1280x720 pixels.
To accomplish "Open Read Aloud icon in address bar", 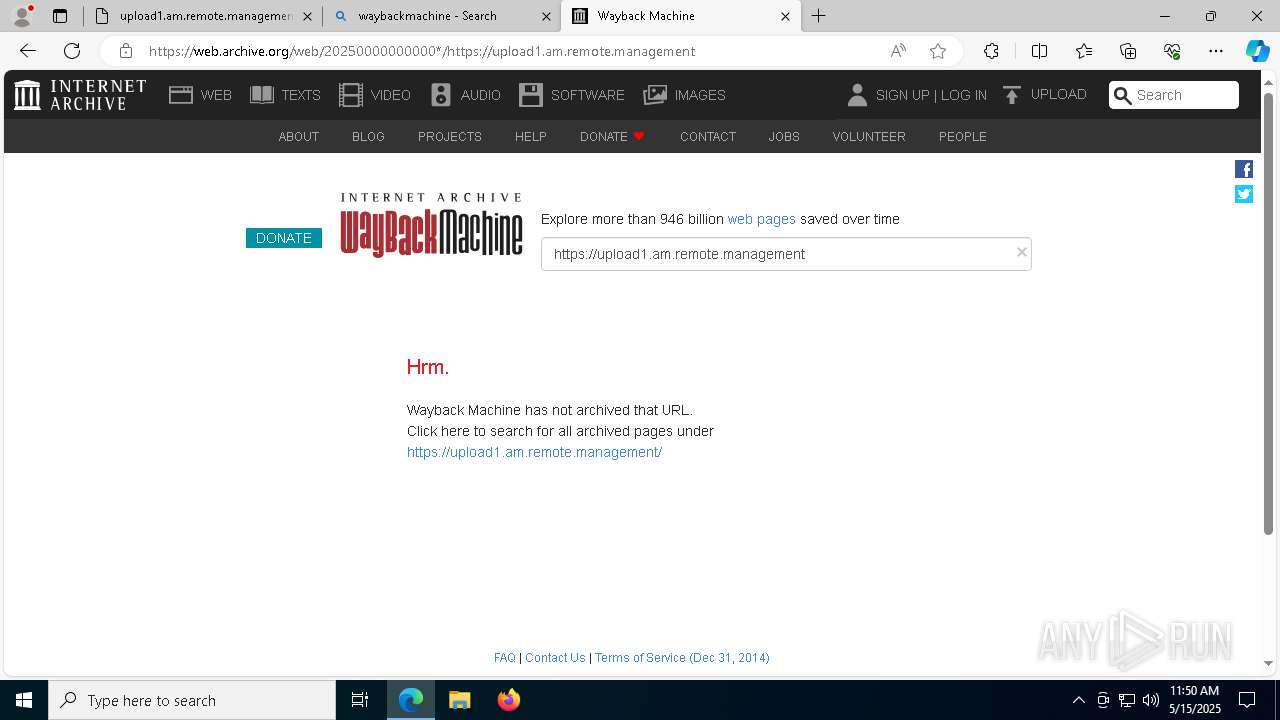I will pos(898,51).
